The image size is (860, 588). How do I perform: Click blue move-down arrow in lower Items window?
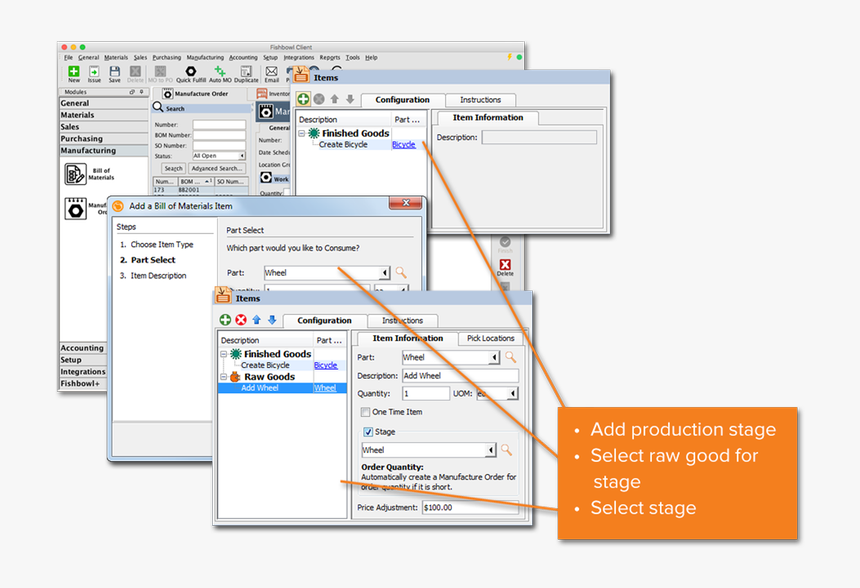point(271,320)
